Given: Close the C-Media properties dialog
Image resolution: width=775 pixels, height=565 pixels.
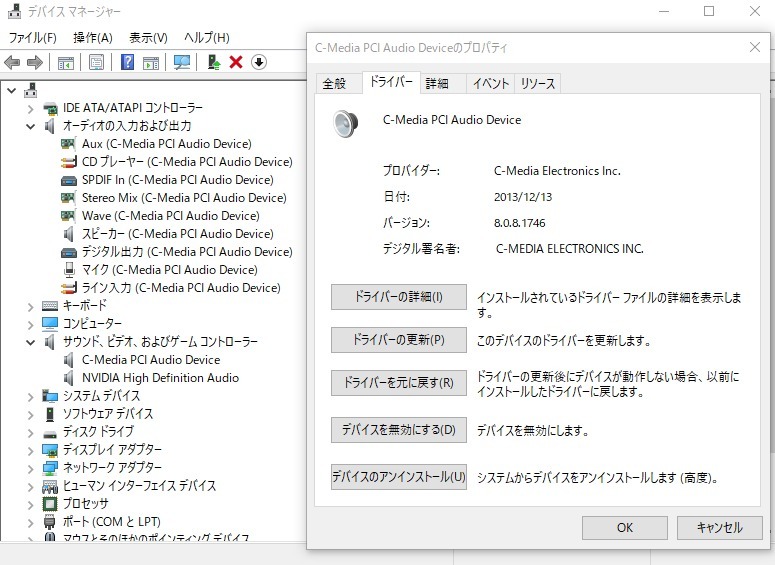Looking at the screenshot, I should [x=755, y=47].
